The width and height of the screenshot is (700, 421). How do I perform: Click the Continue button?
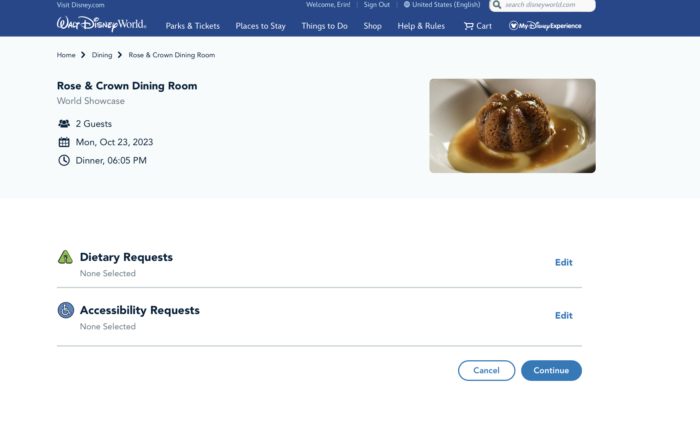(x=551, y=371)
